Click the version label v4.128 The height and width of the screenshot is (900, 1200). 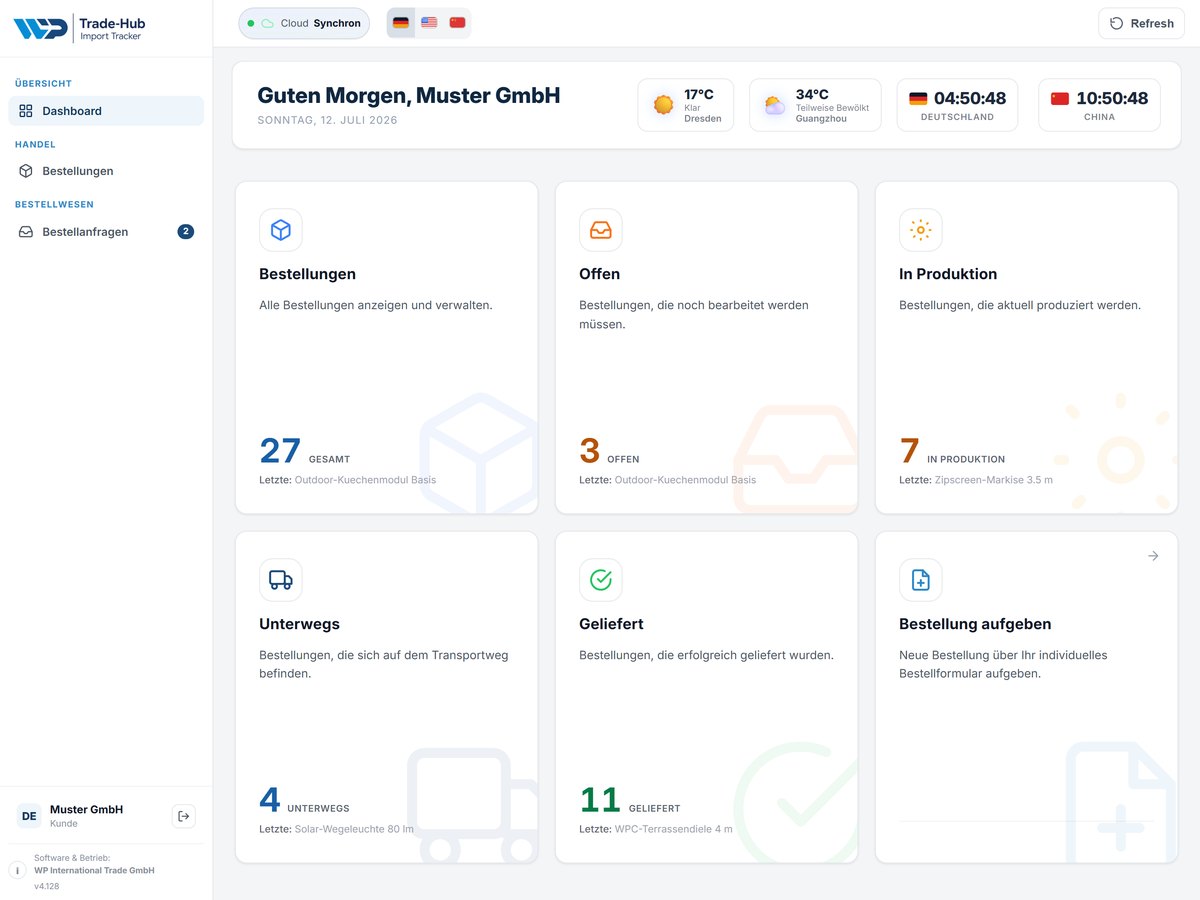pyautogui.click(x=46, y=886)
